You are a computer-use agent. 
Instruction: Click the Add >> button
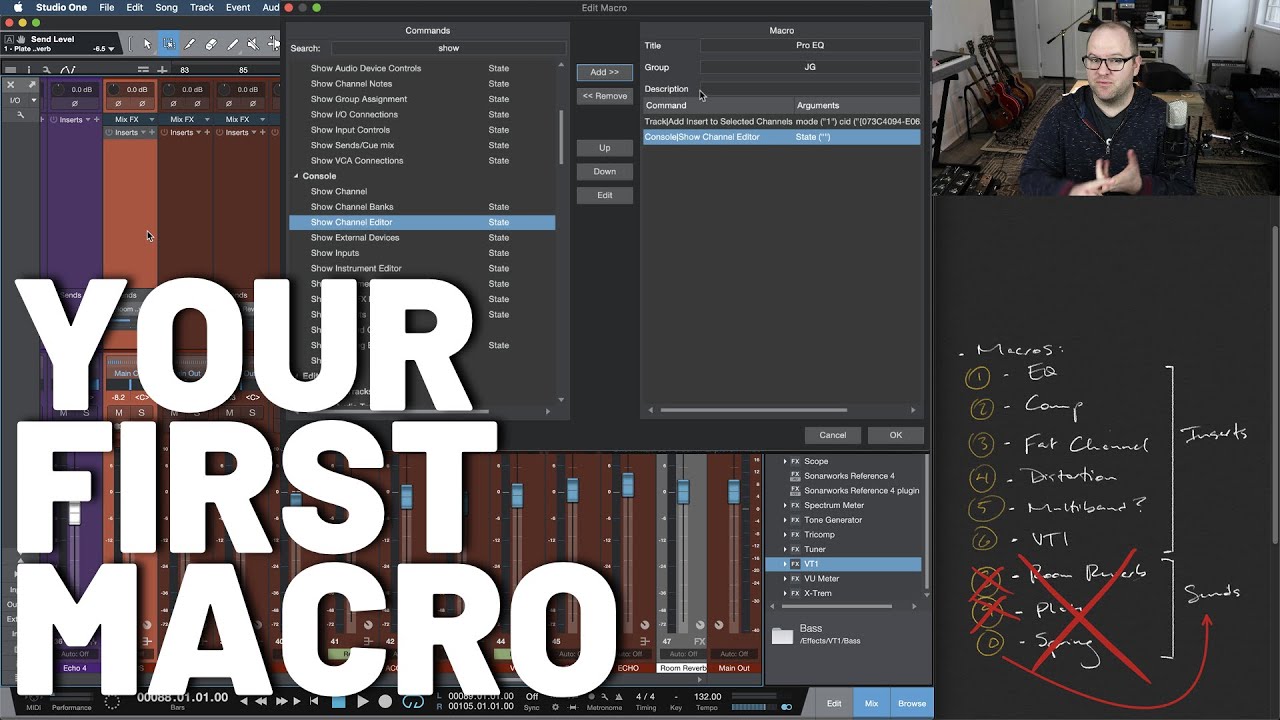pos(604,72)
